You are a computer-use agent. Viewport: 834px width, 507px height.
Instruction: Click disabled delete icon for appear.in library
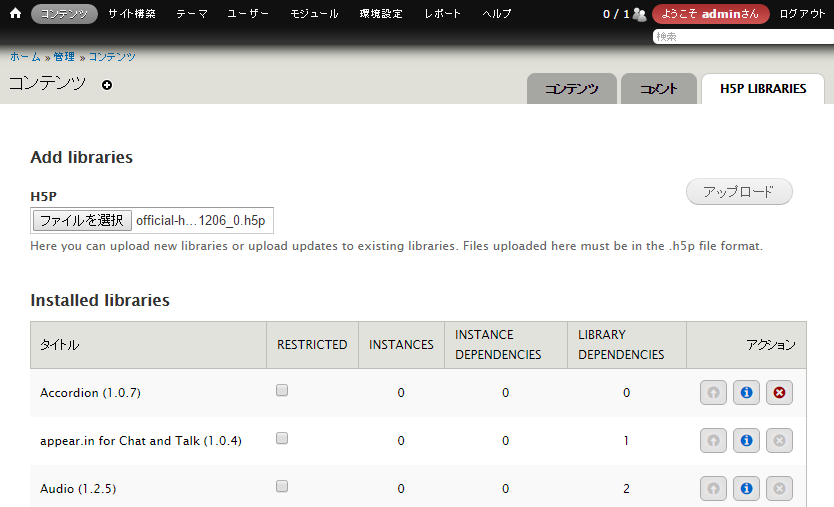779,440
